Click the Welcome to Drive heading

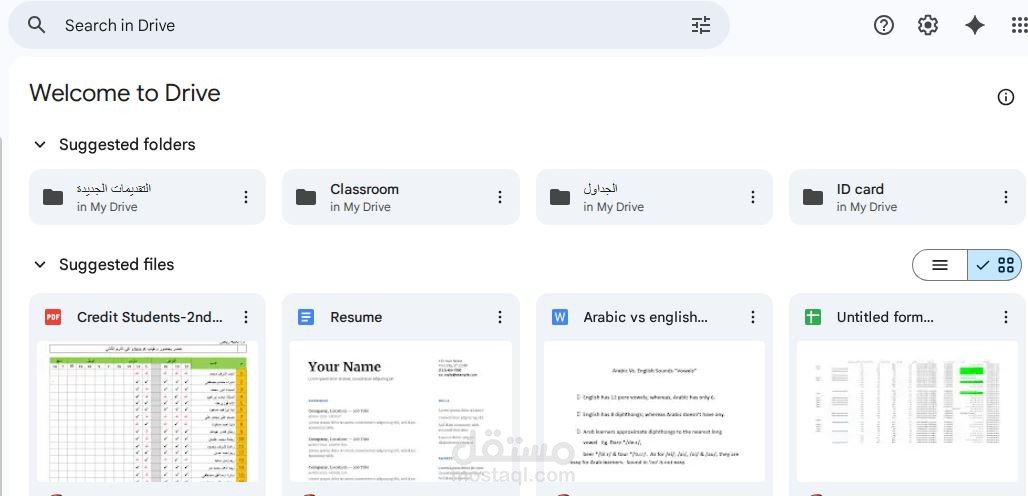click(125, 93)
